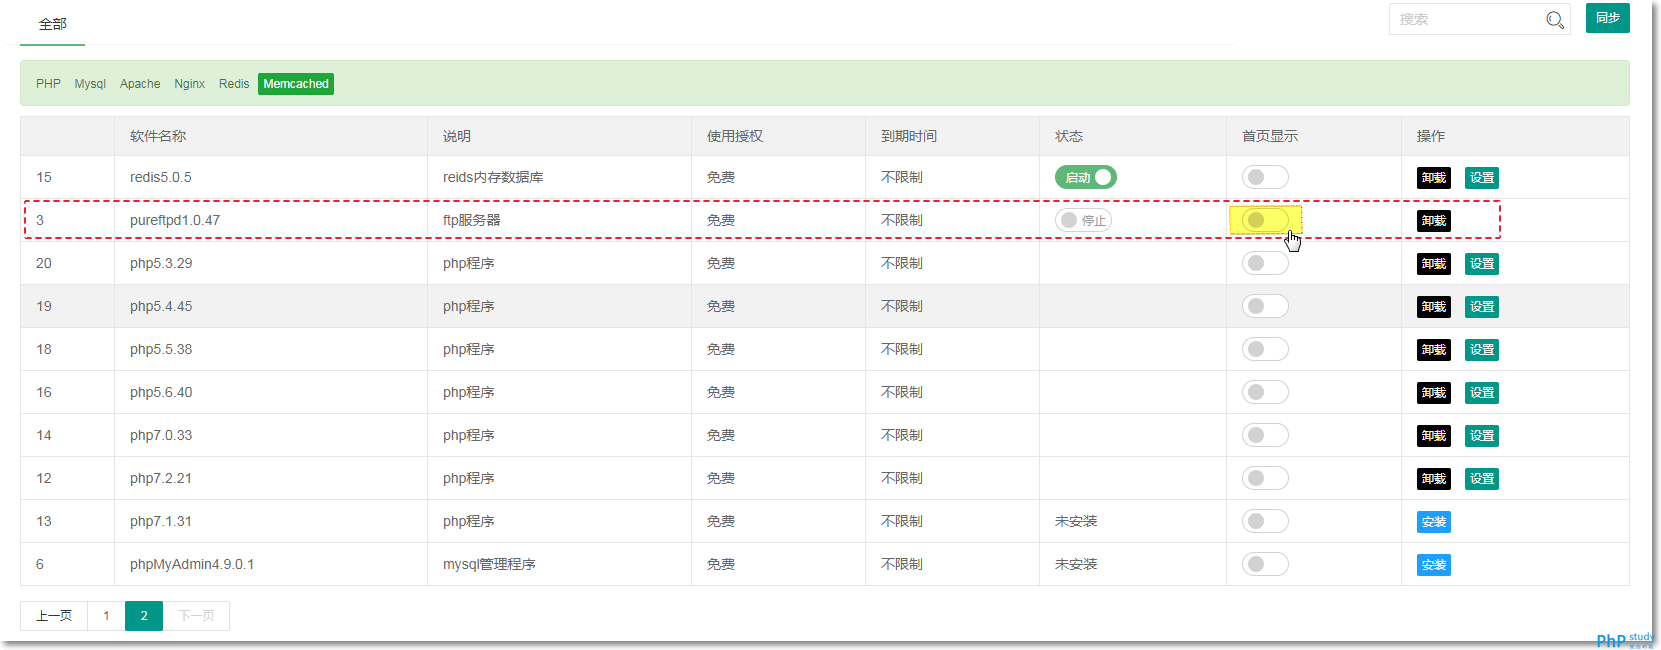Viewport: 1661px width, 650px height.
Task: Enable homepage display for php5.3.29
Action: pyautogui.click(x=1265, y=263)
